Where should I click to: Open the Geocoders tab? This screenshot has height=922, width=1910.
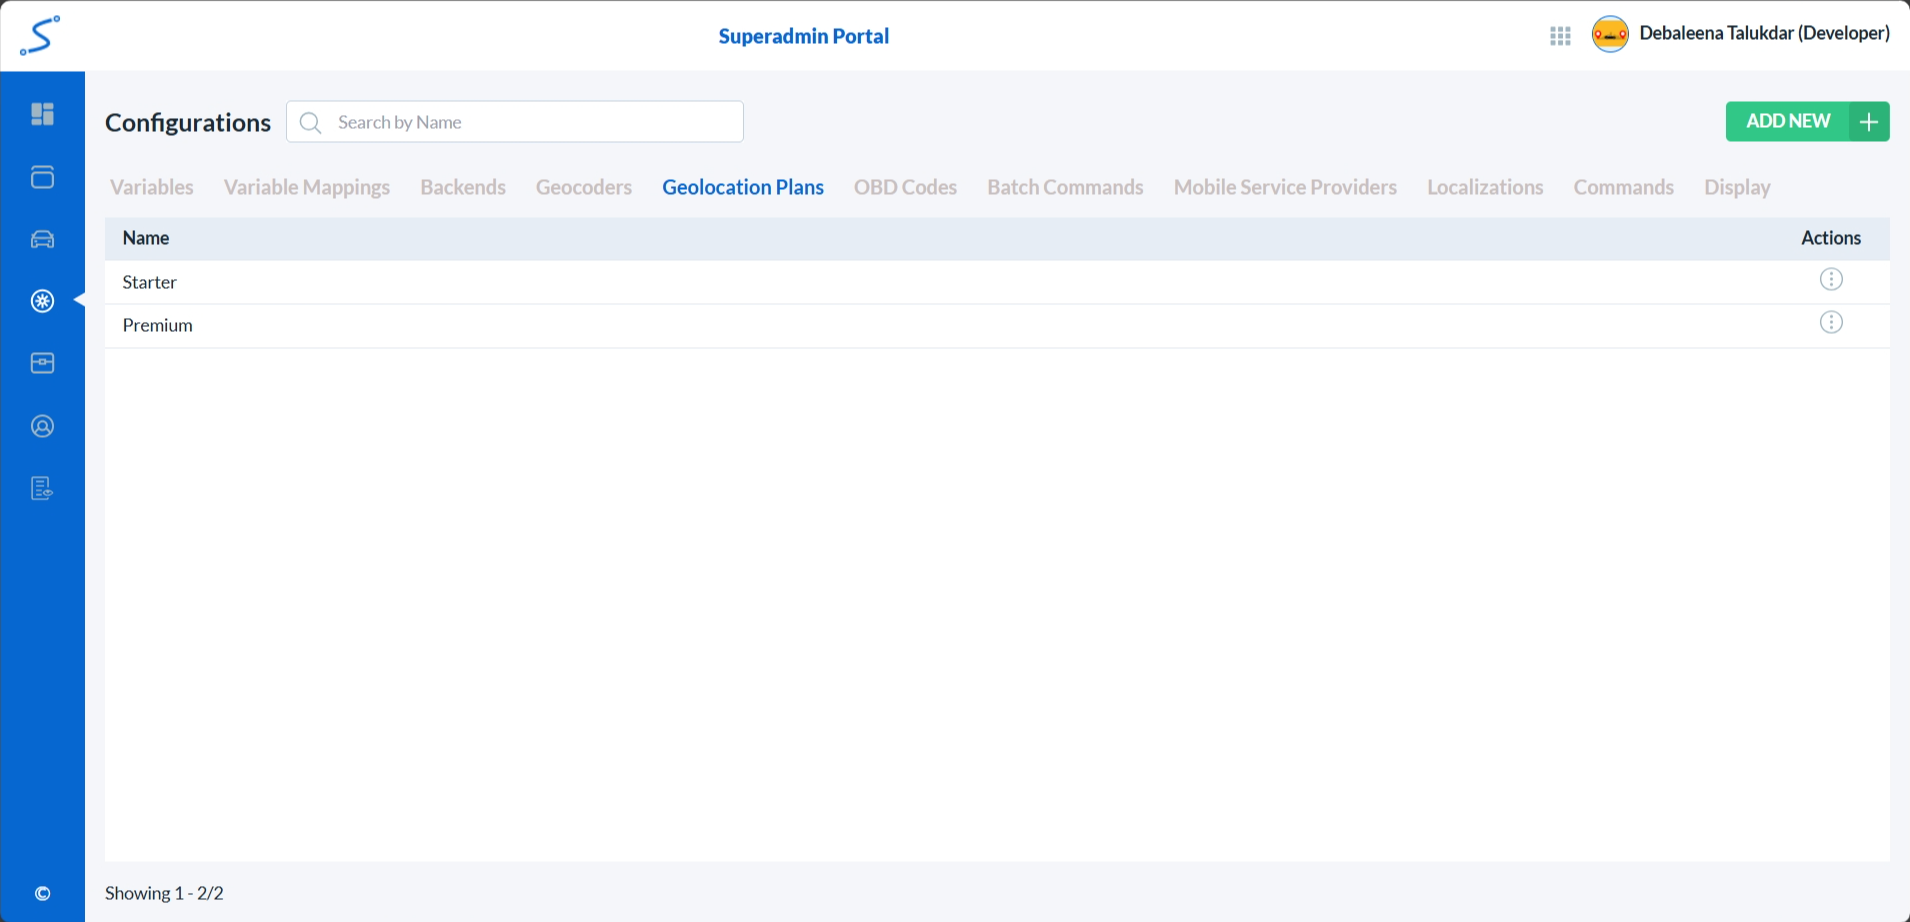point(584,187)
